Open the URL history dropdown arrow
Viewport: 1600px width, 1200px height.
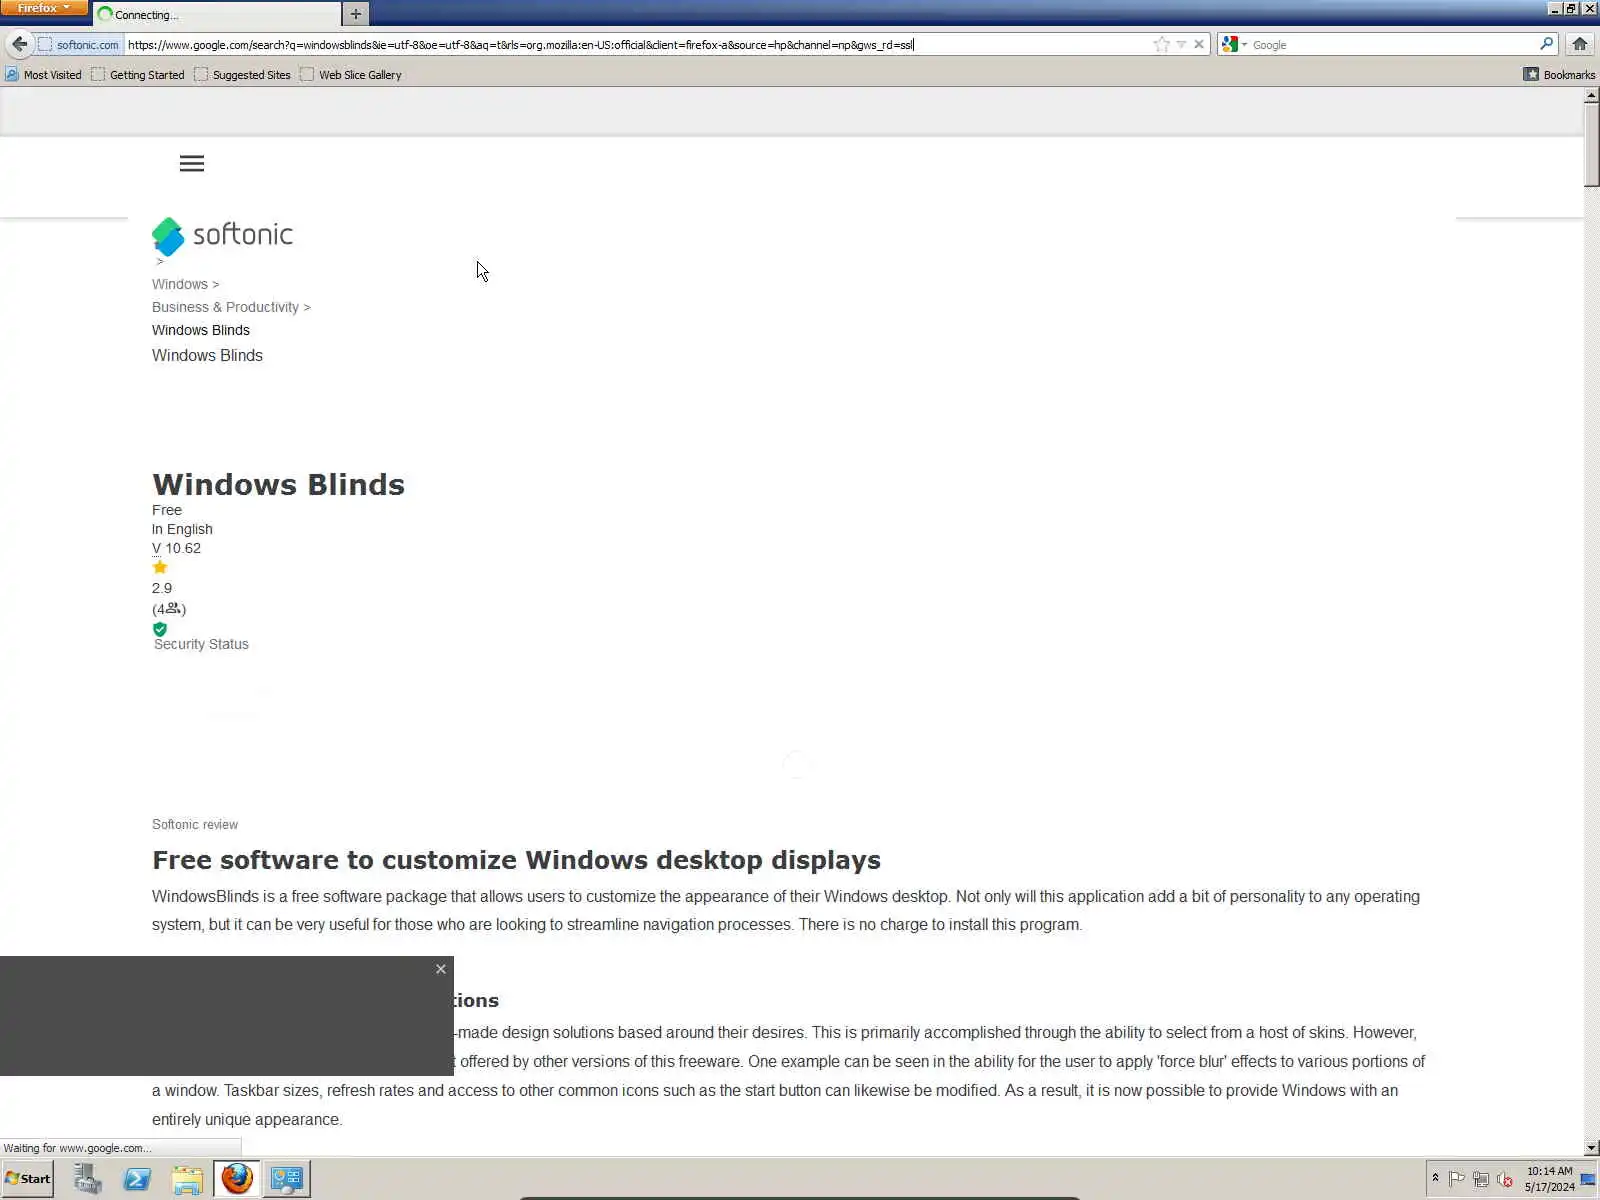point(1181,44)
